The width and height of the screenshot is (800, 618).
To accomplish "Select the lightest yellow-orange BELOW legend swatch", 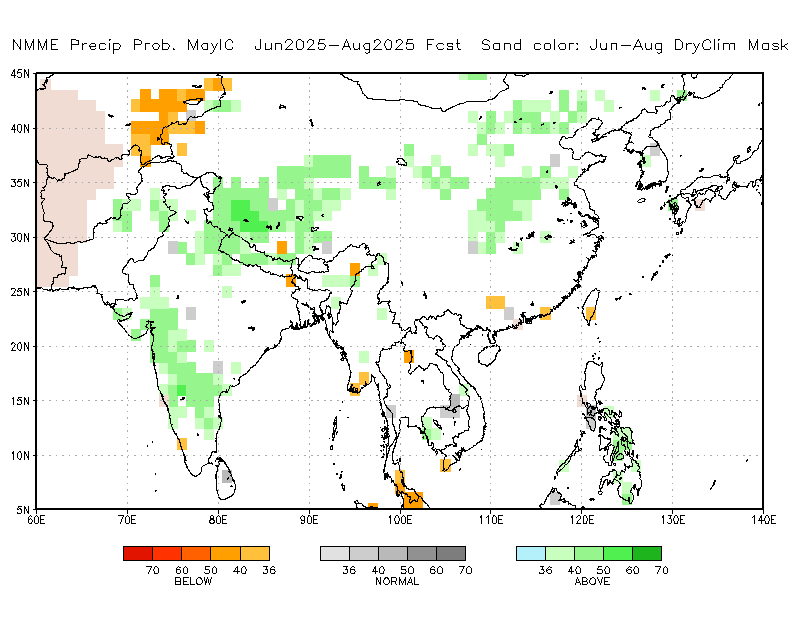I will click(255, 554).
